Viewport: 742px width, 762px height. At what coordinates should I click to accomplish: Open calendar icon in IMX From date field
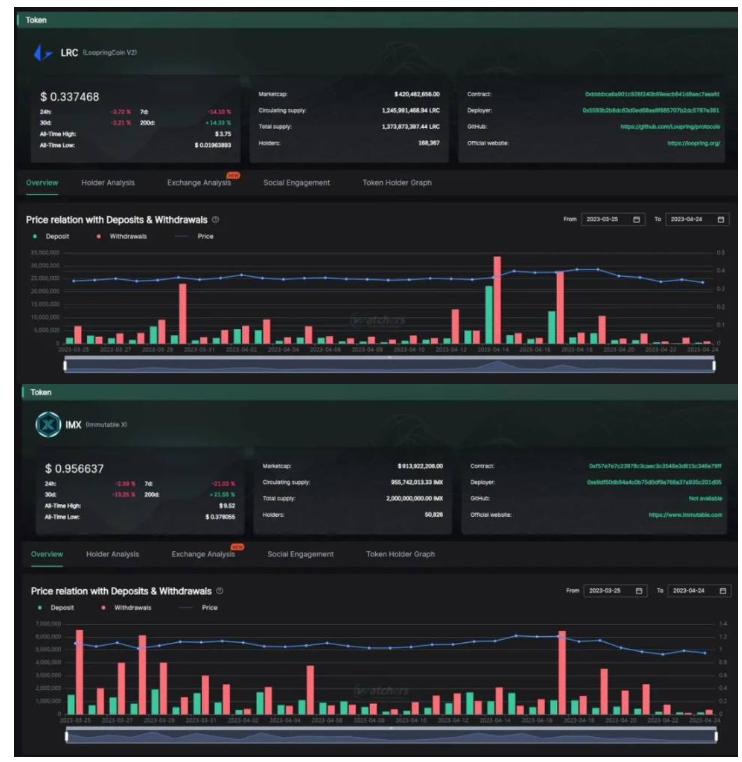pyautogui.click(x=639, y=591)
